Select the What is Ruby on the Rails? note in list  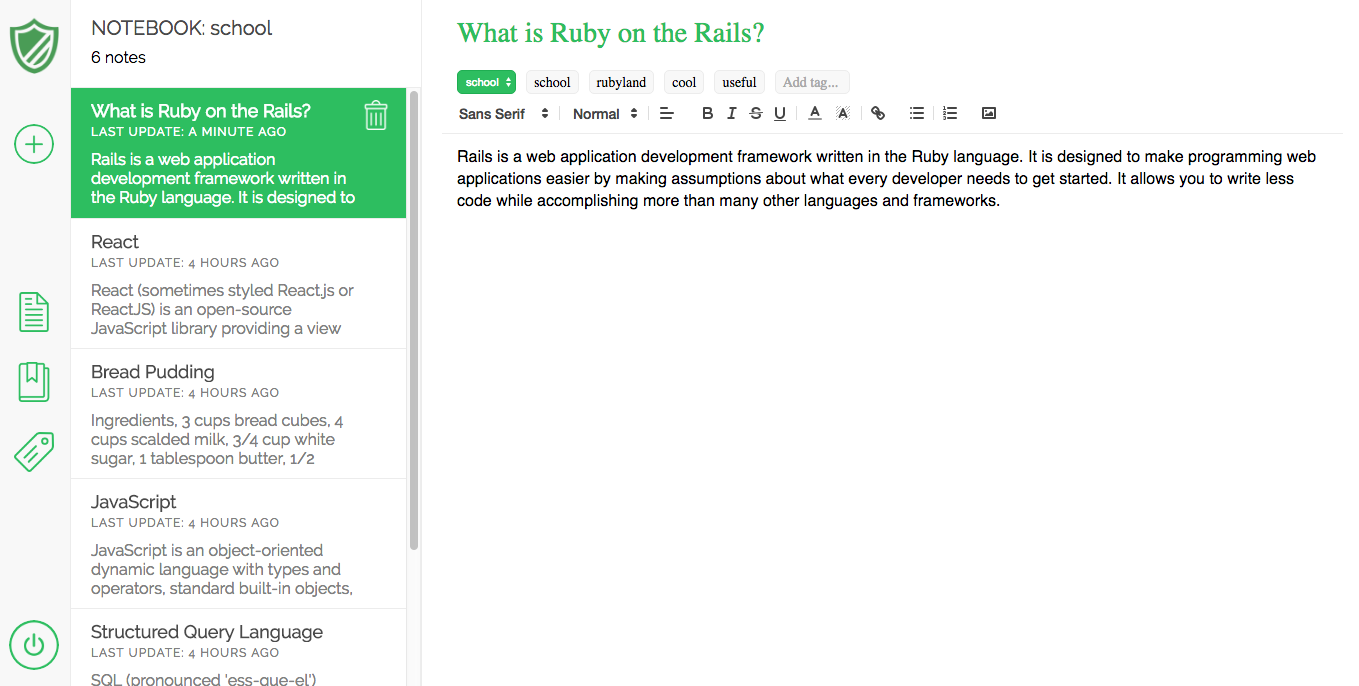point(239,153)
